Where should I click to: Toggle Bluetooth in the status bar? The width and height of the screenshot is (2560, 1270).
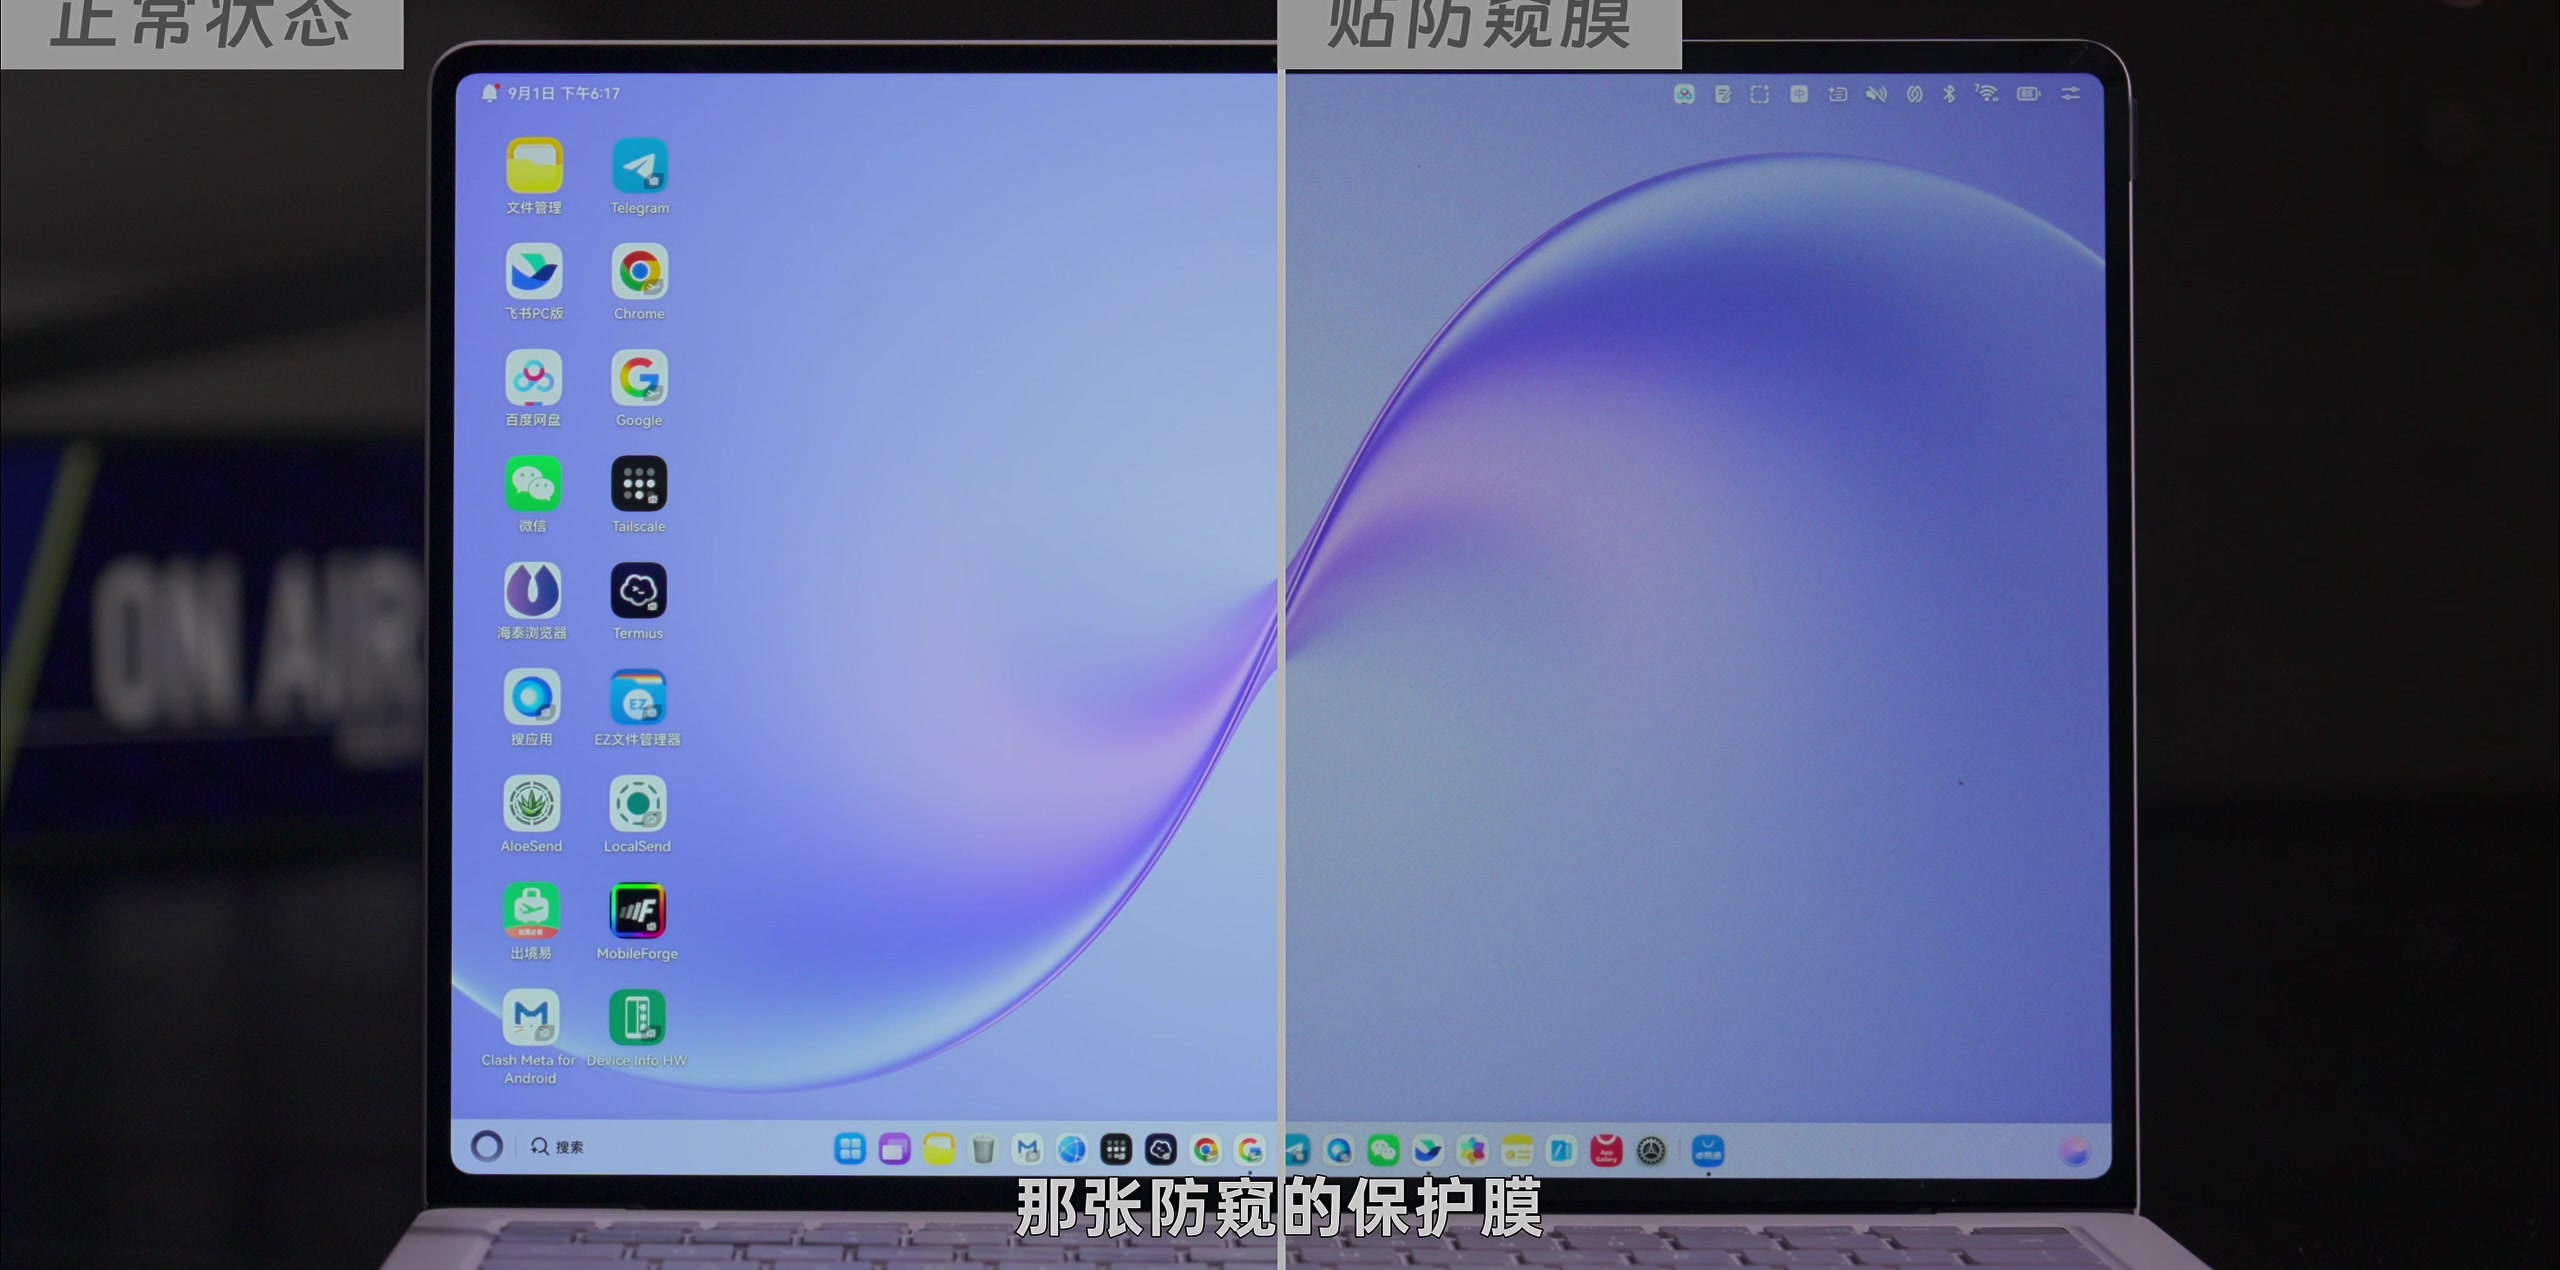(1949, 94)
